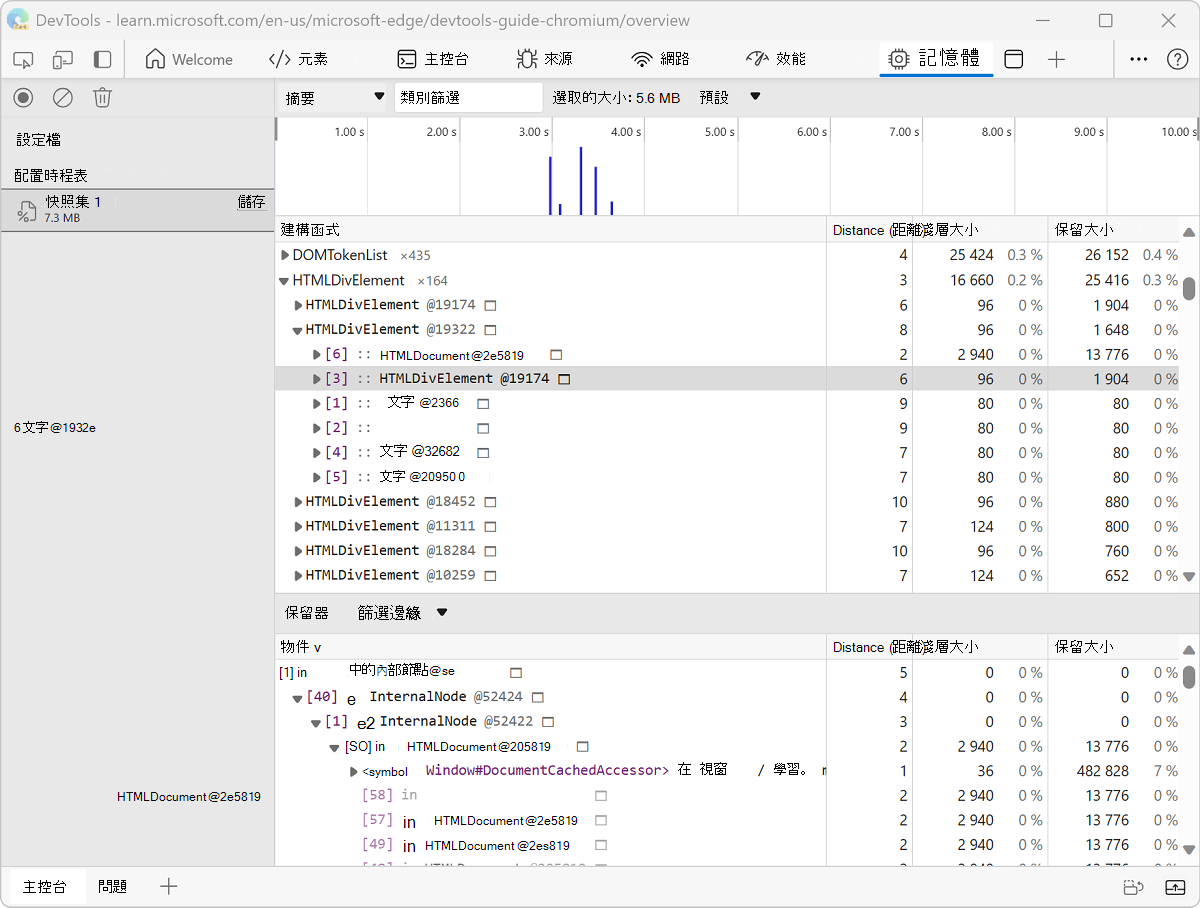Viewport: 1200px width, 908px height.
Task: Open the DevTools help icon
Action: [1177, 60]
